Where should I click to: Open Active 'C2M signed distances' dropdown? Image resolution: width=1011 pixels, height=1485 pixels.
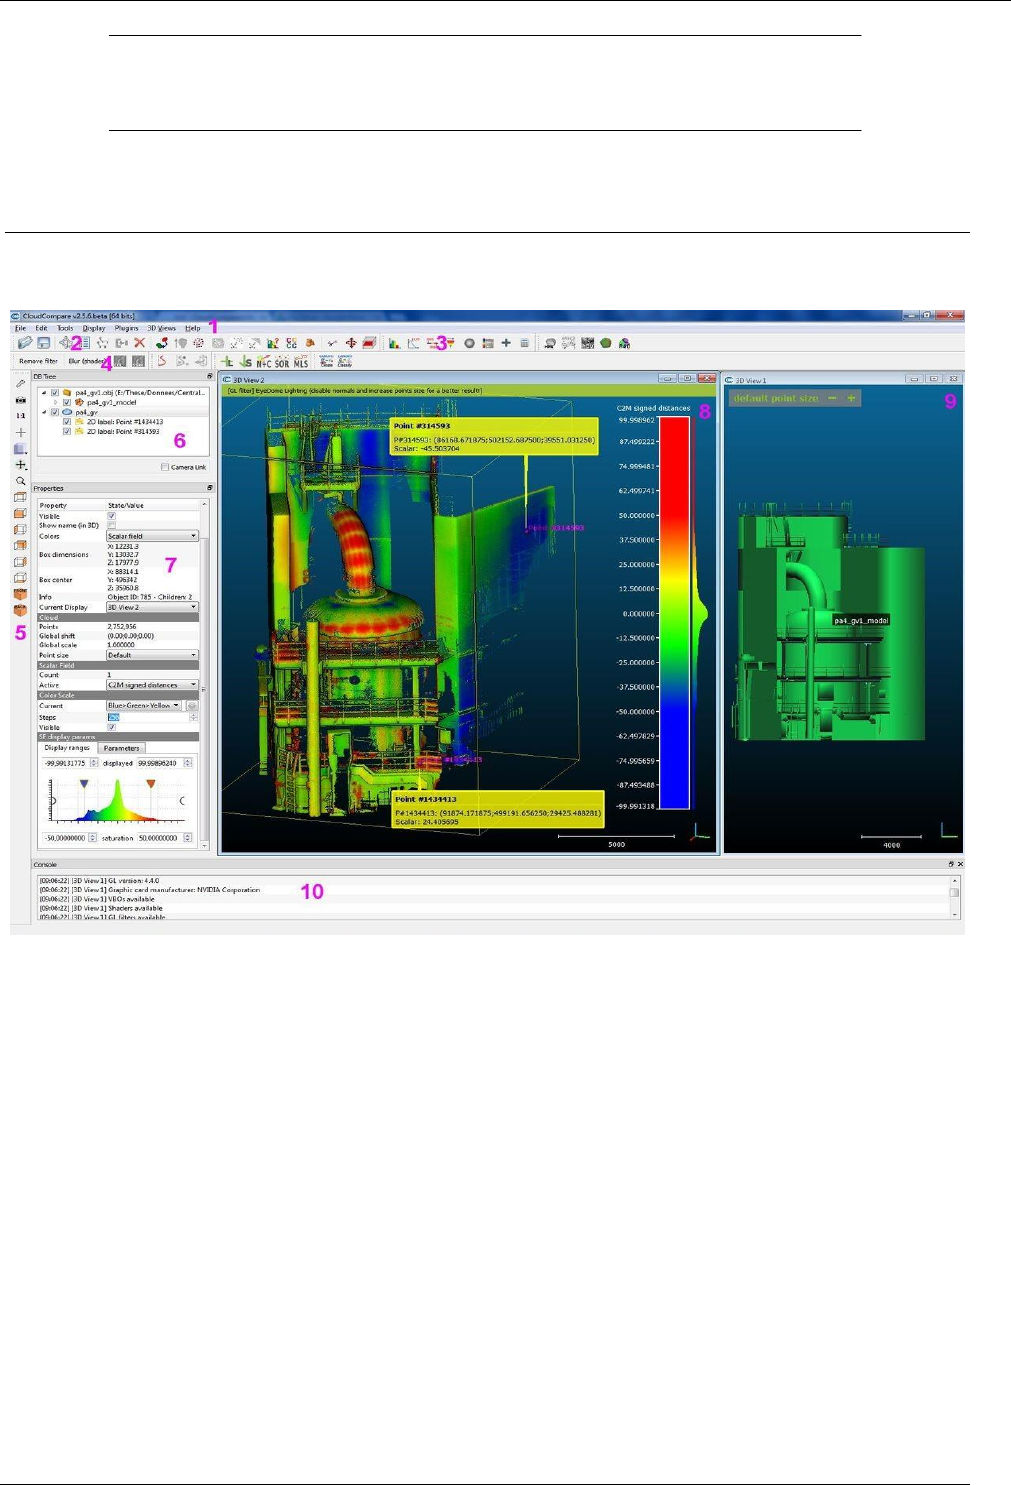(152, 685)
